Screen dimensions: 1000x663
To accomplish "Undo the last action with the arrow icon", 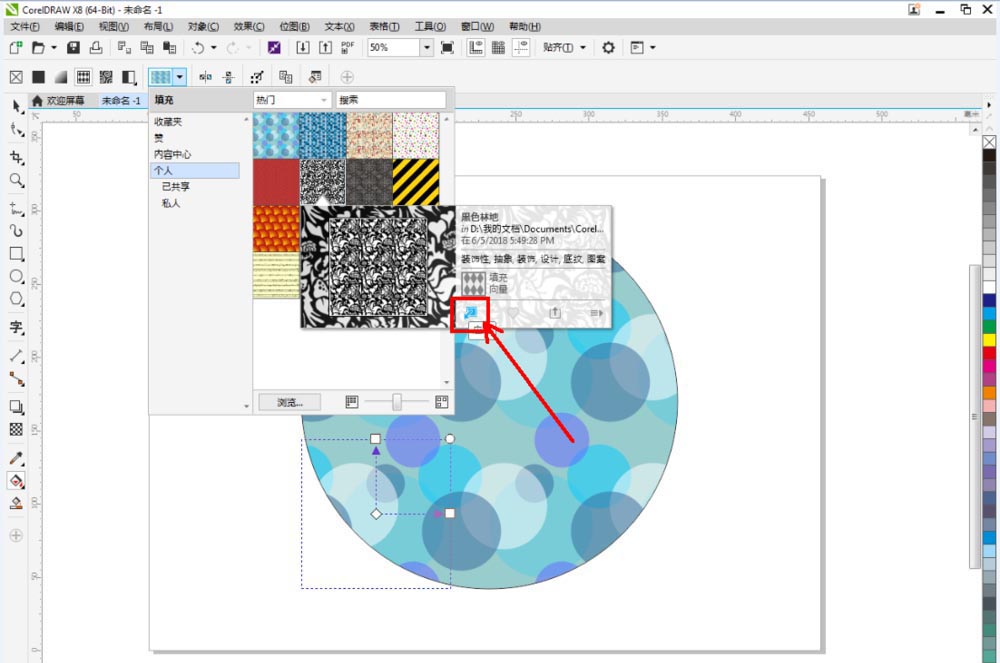I will (x=198, y=48).
